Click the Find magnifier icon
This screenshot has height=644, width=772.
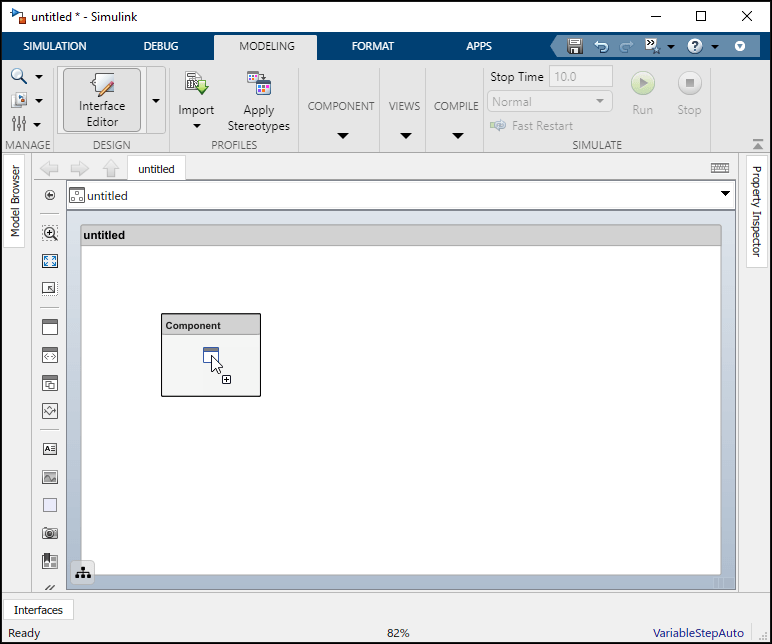click(19, 76)
